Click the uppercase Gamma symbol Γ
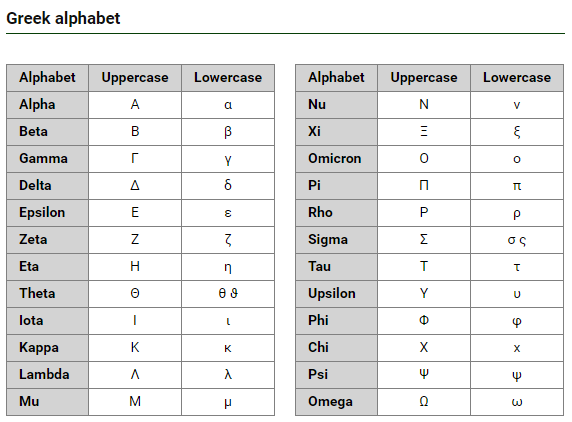This screenshot has width=572, height=422. click(x=135, y=158)
